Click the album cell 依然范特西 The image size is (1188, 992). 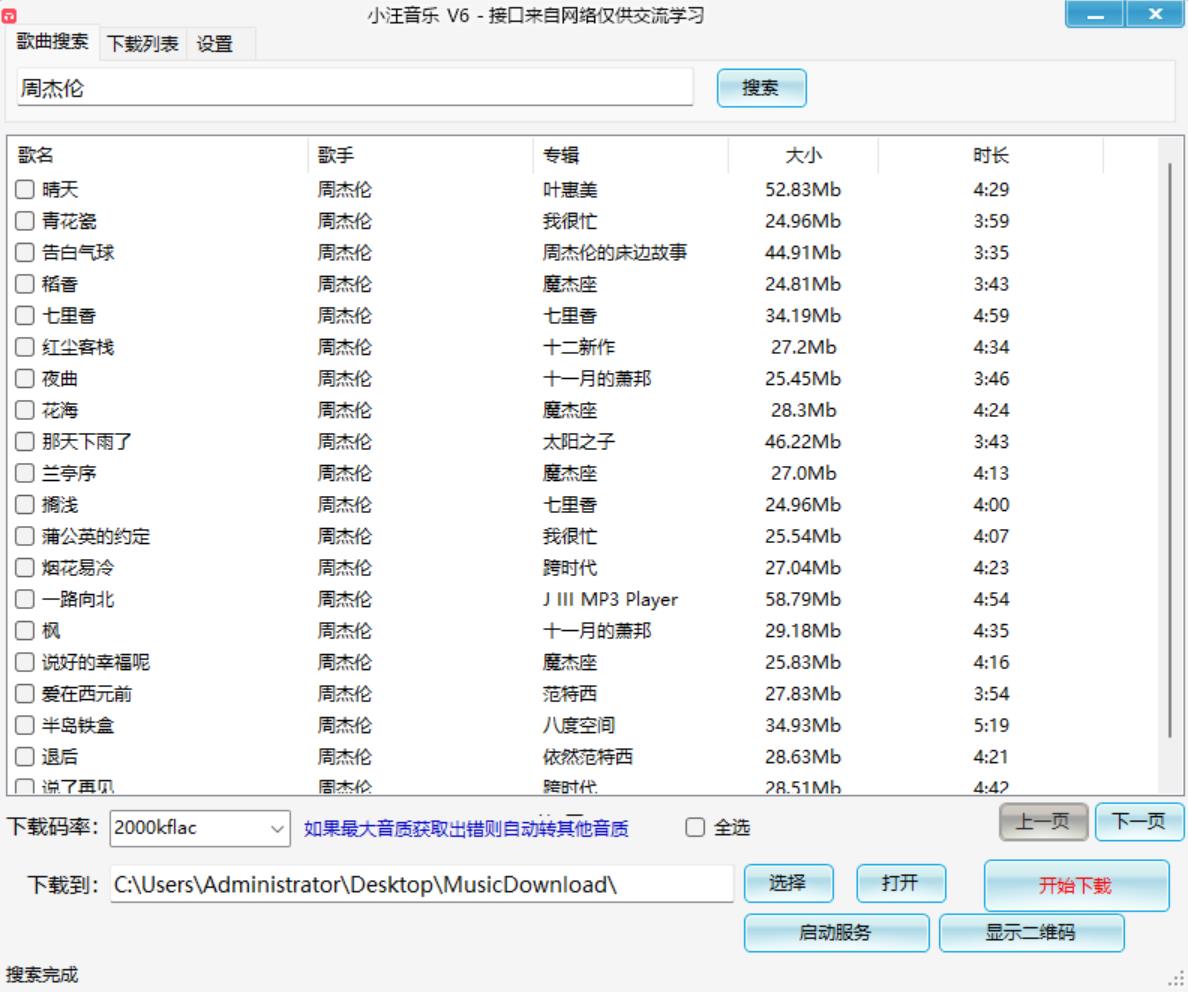pos(588,756)
